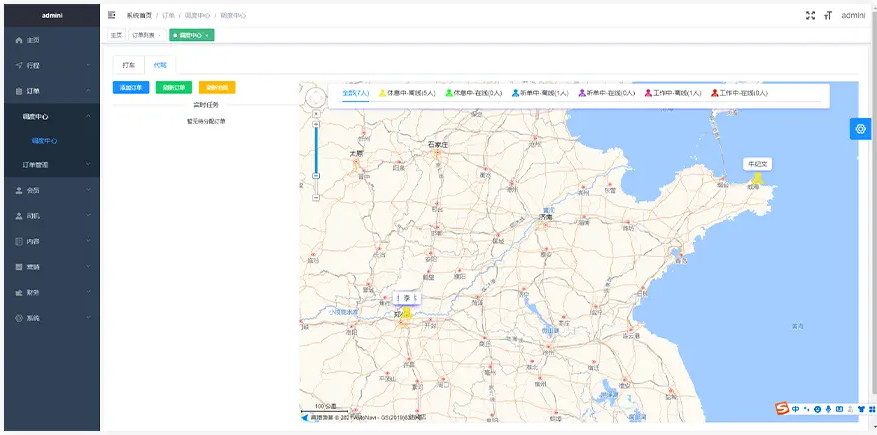The image size is (877, 435).
Task: Click the green 刷新订单 button
Action: (174, 88)
